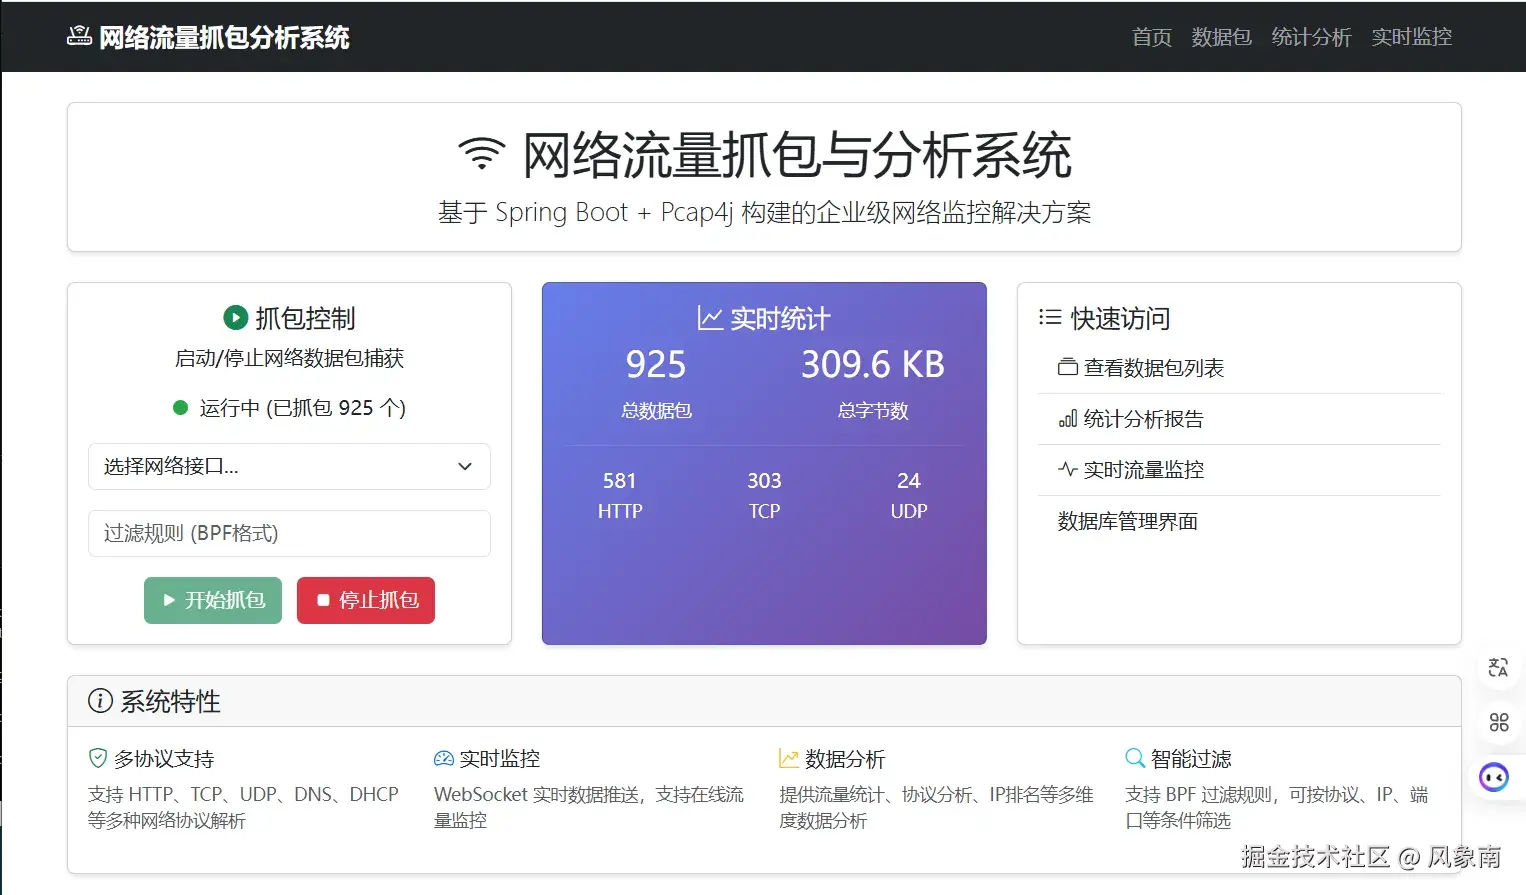This screenshot has width=1526, height=895.
Task: Click the shield icon beside 多协议支持
Action: (x=98, y=758)
